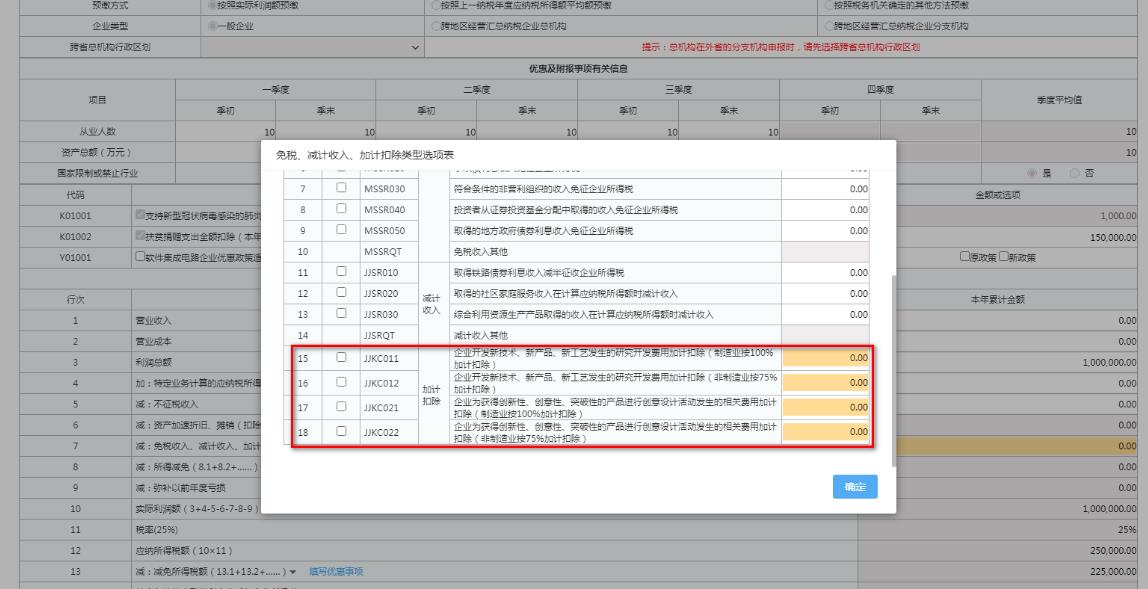Screen dimensions: 1148x589
Task: Check the JJSR030 checkbox
Action: [342, 314]
